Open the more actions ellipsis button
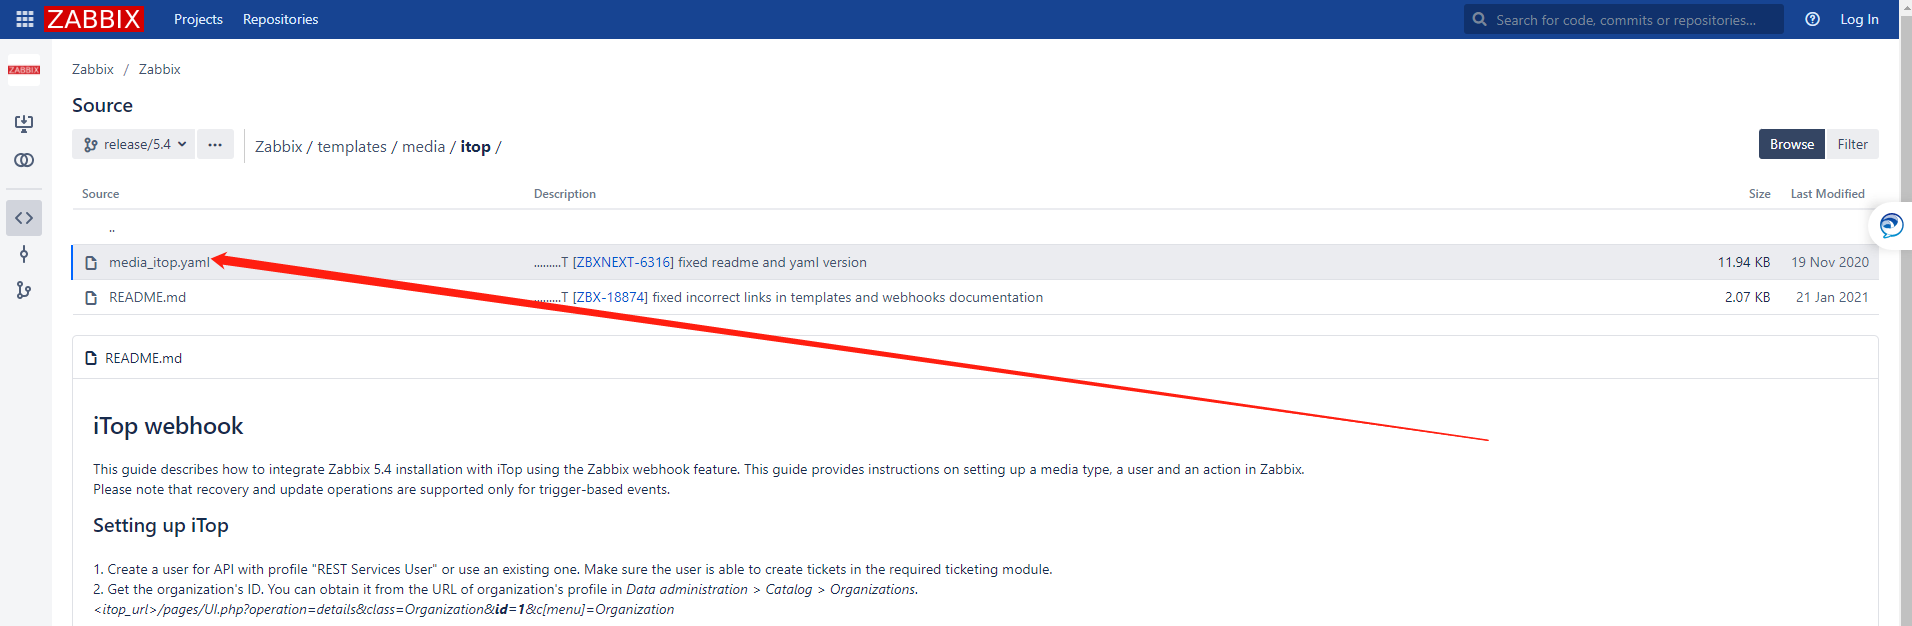This screenshot has width=1912, height=626. click(x=215, y=144)
